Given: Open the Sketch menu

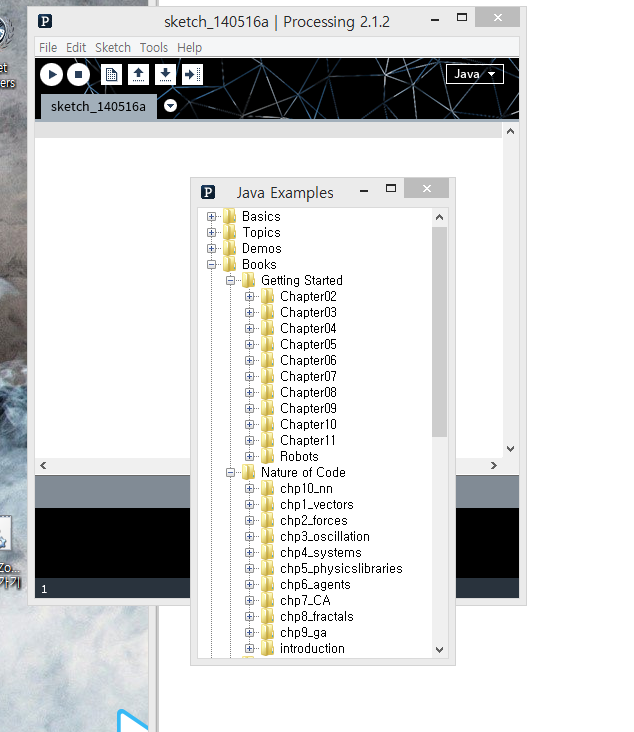Looking at the screenshot, I should click(113, 48).
